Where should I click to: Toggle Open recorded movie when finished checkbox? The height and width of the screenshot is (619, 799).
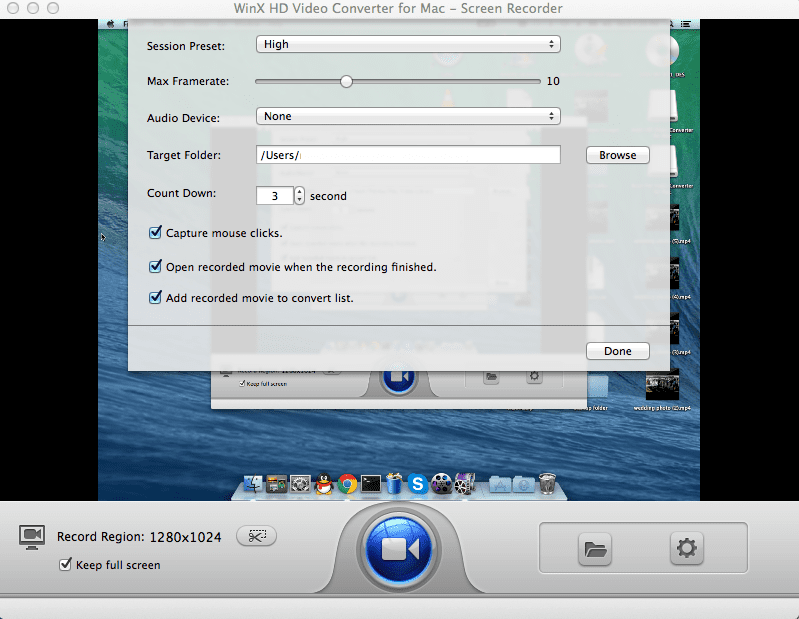[155, 266]
